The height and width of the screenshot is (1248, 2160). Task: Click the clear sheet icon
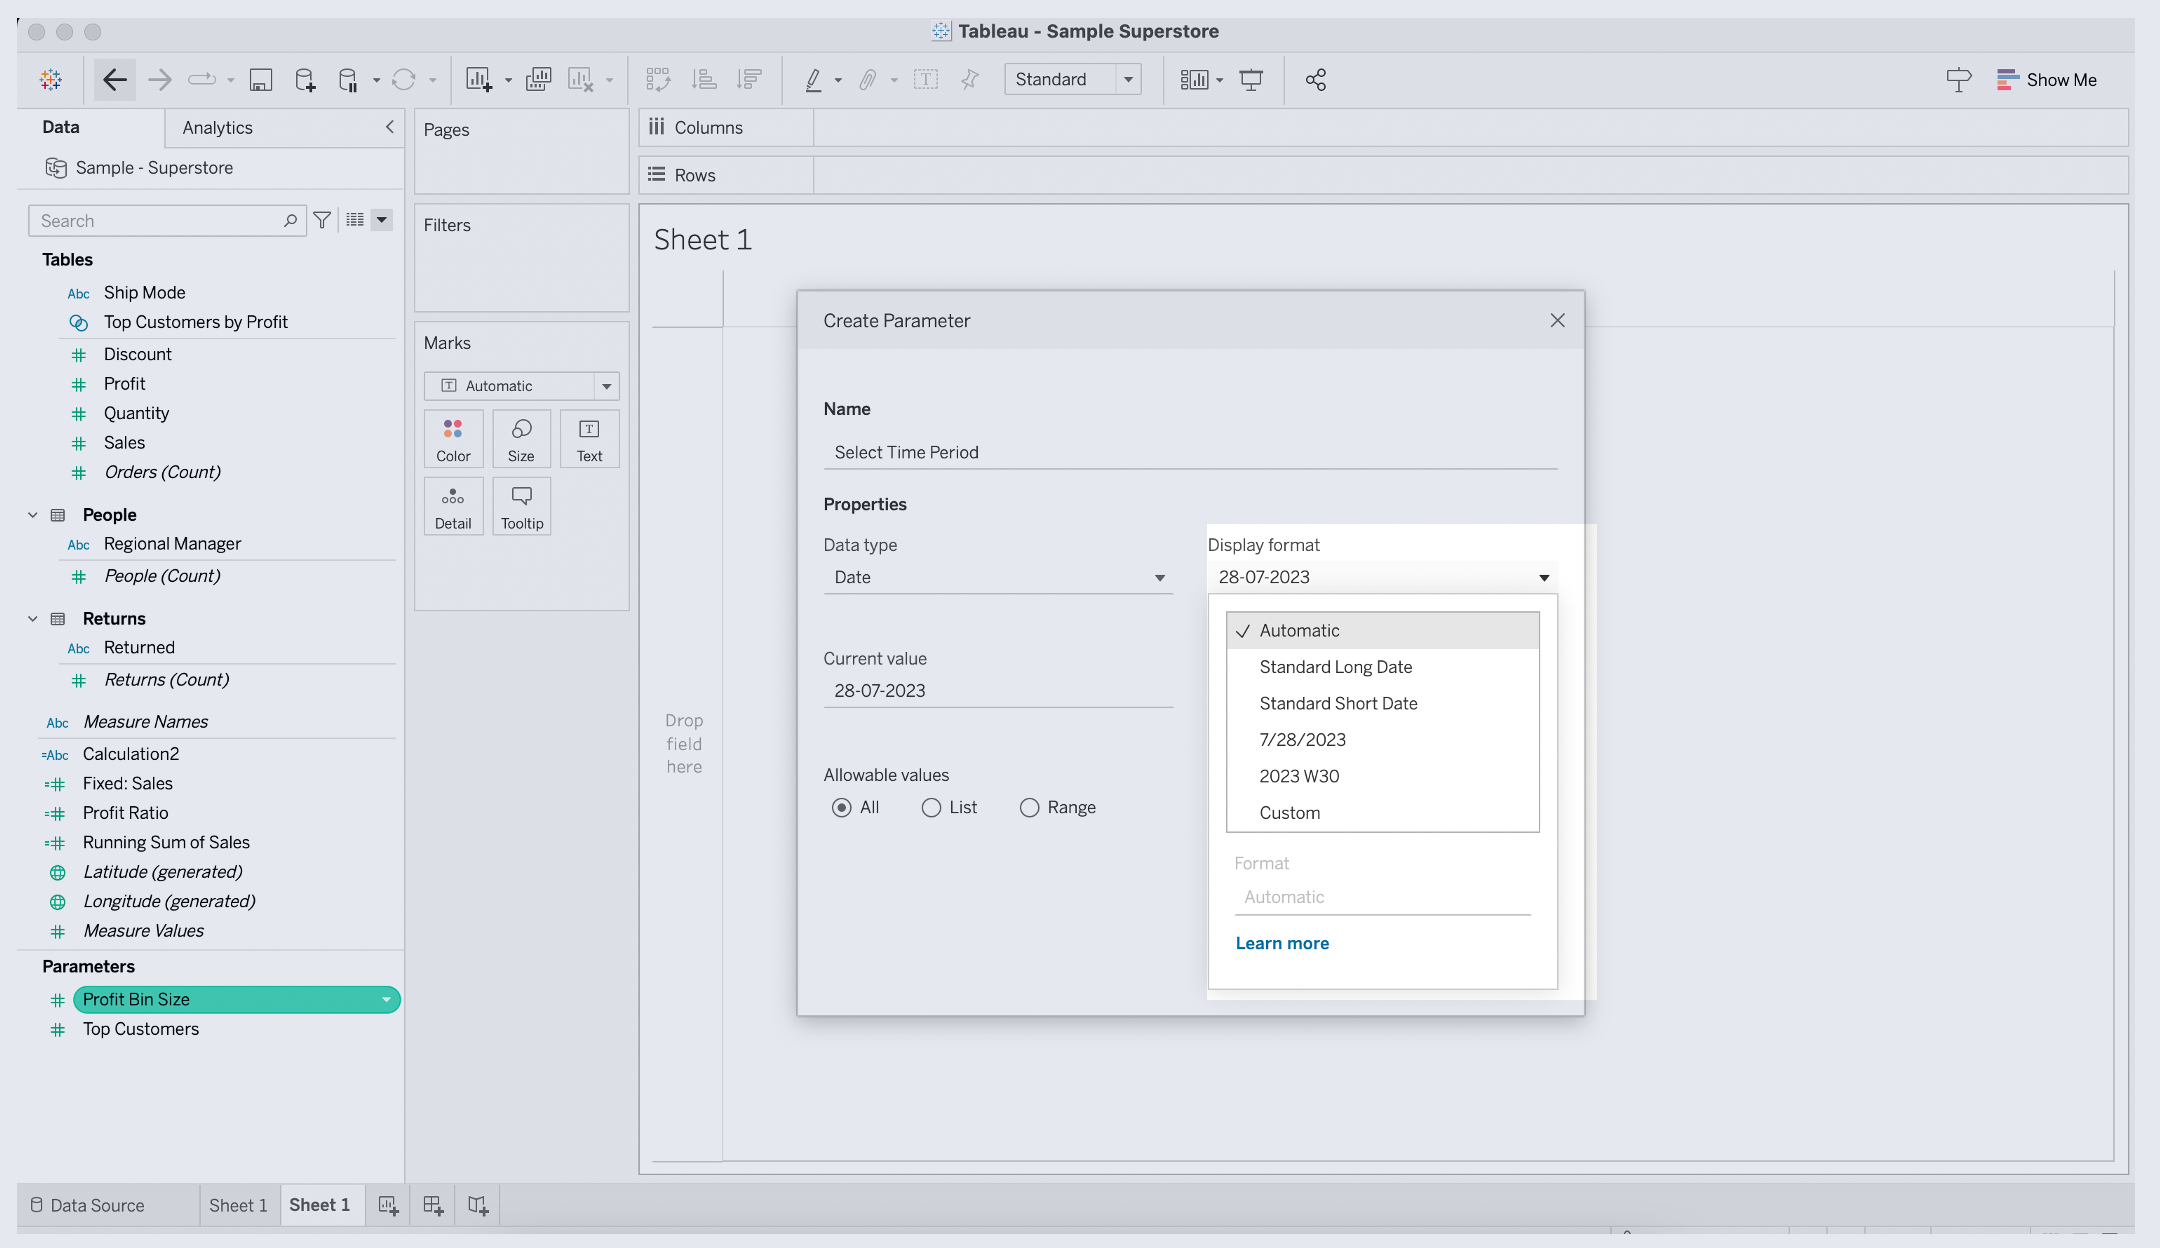pyautogui.click(x=581, y=80)
